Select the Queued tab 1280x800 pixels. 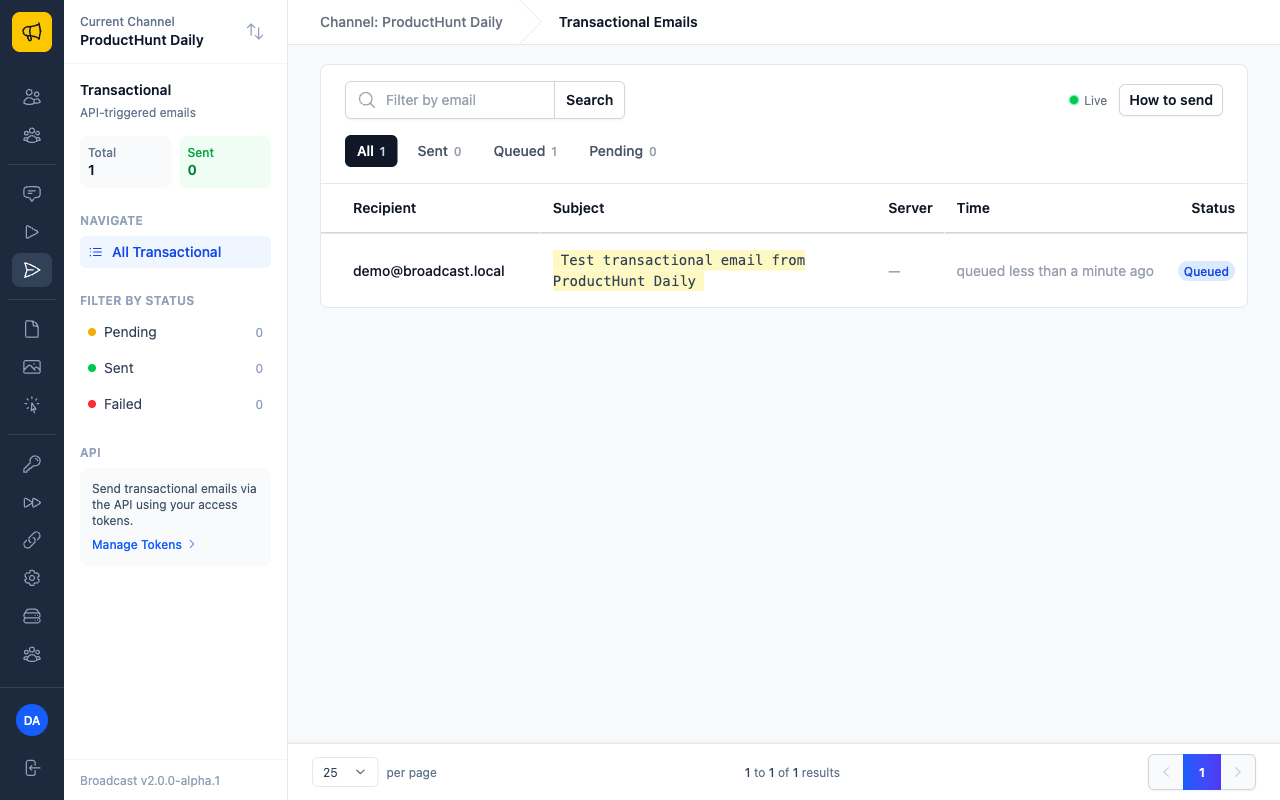525,151
